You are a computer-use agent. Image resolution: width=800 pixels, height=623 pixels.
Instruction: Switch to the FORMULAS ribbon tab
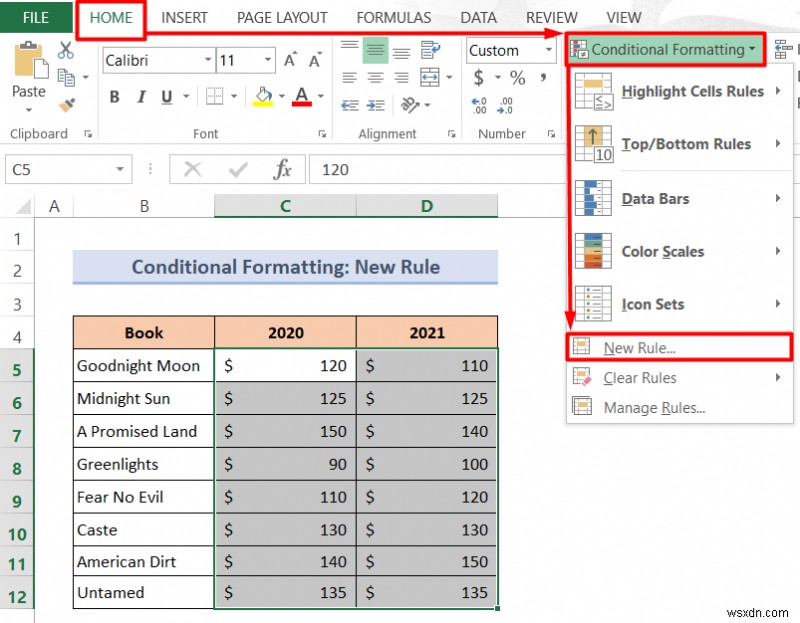394,17
